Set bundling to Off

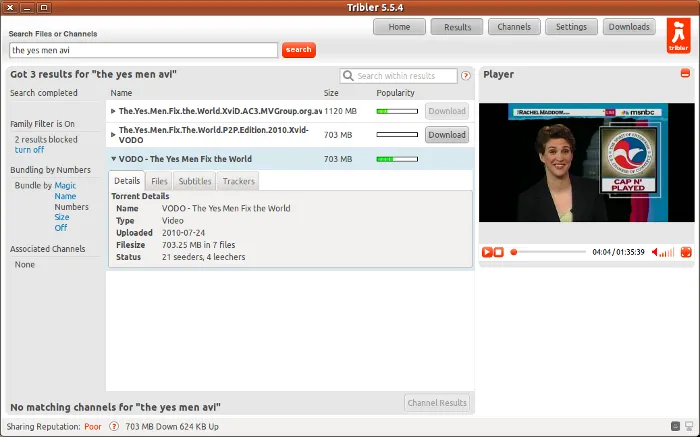[x=61, y=228]
